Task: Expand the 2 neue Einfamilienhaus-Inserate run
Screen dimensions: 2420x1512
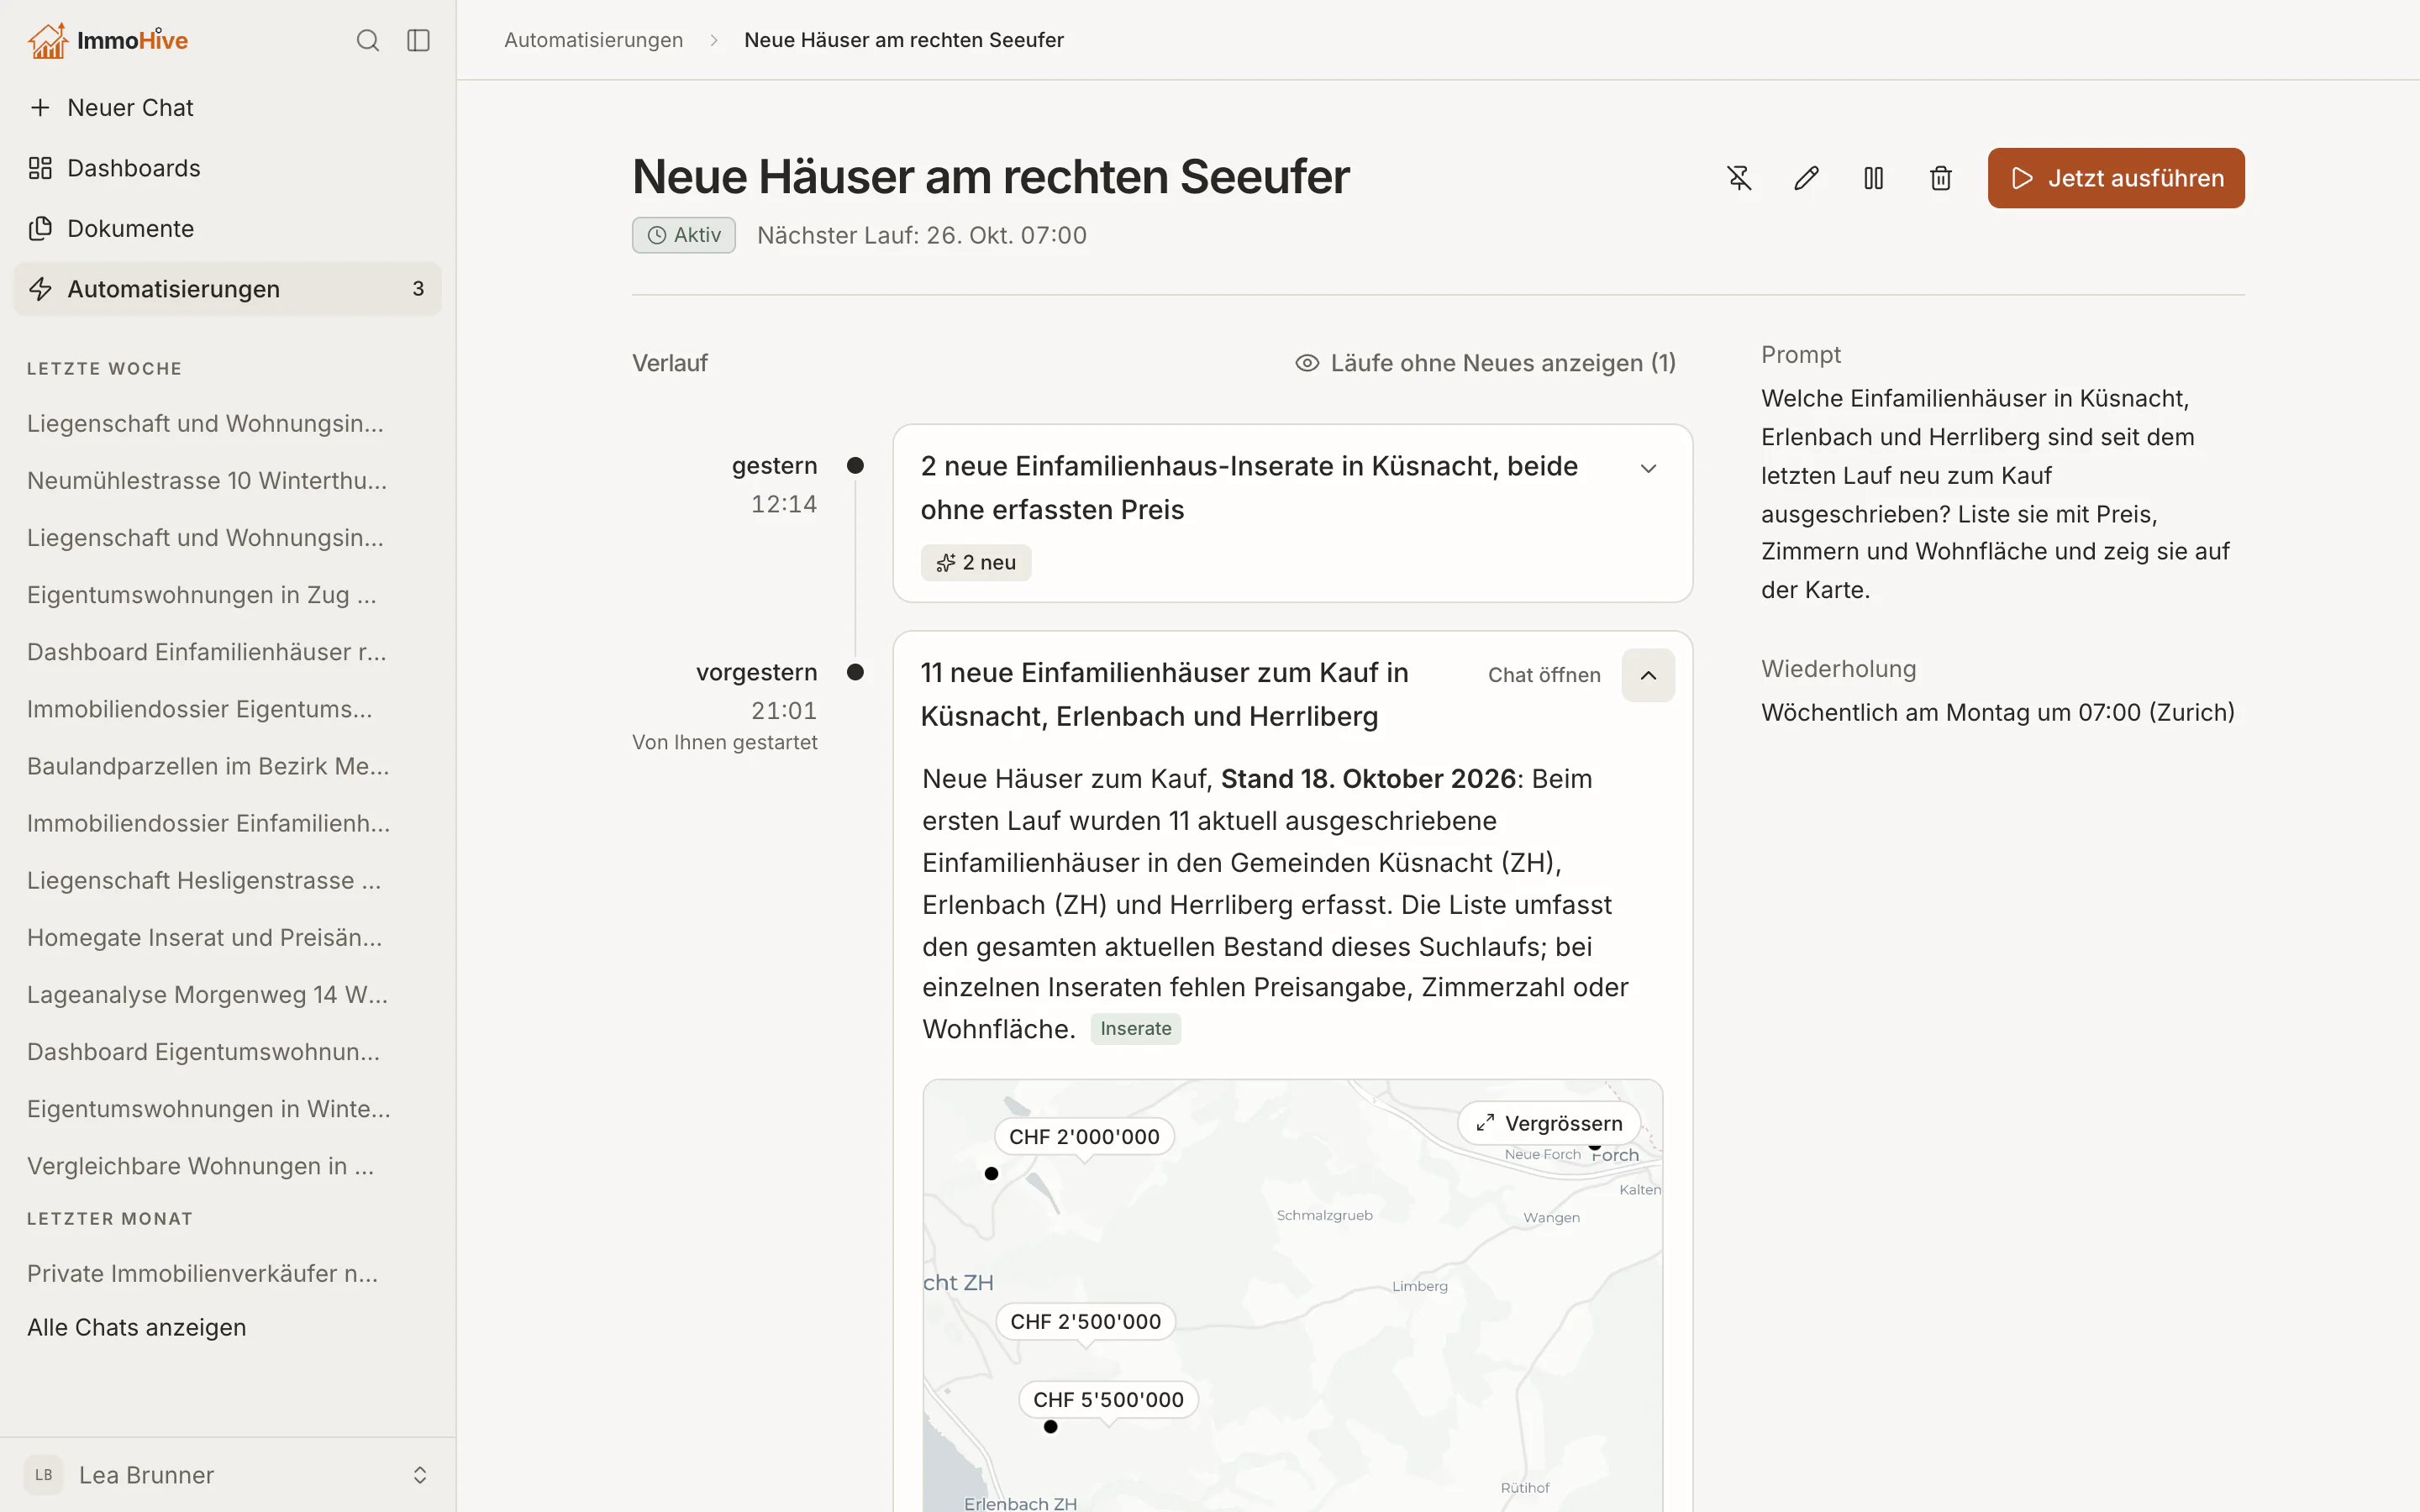Action: 1648,468
